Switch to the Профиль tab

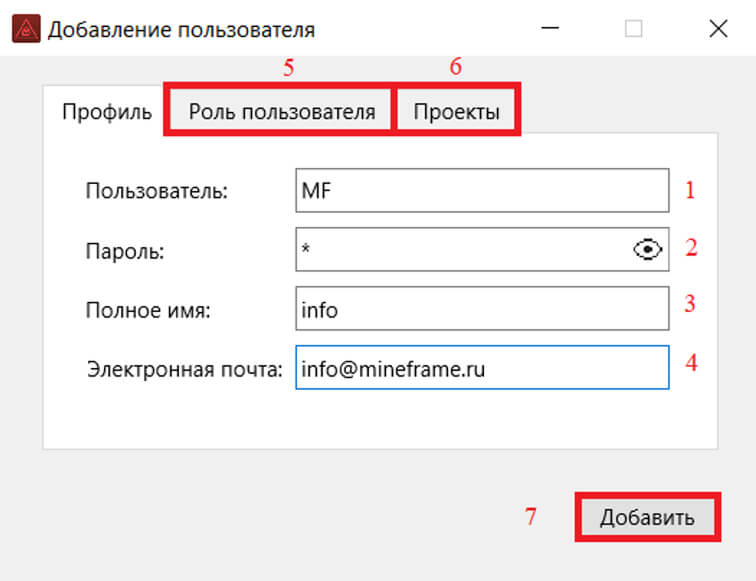pyautogui.click(x=107, y=111)
